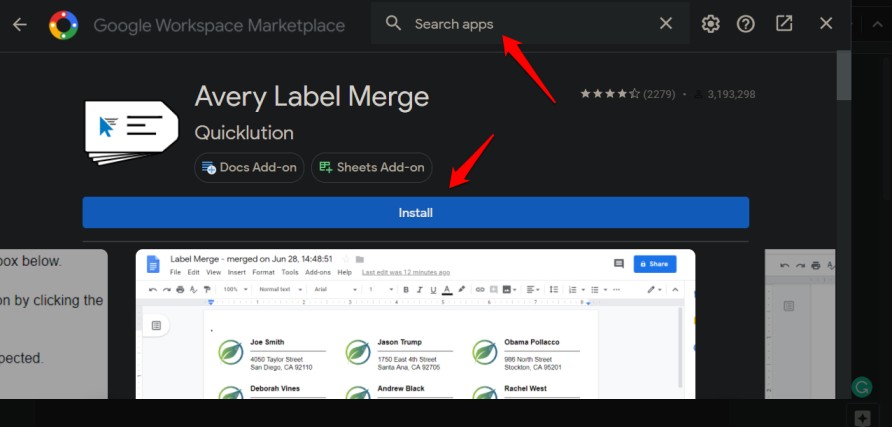Viewport: 892px width, 427px height.
Task: Go back with the left arrow icon
Action: [x=20, y=24]
